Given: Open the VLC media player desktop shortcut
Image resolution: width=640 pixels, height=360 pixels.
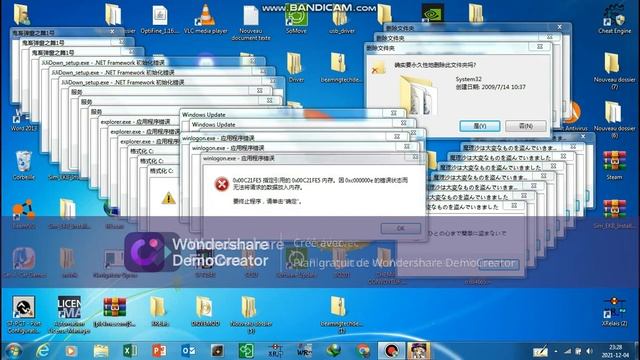Looking at the screenshot, I should 205,18.
